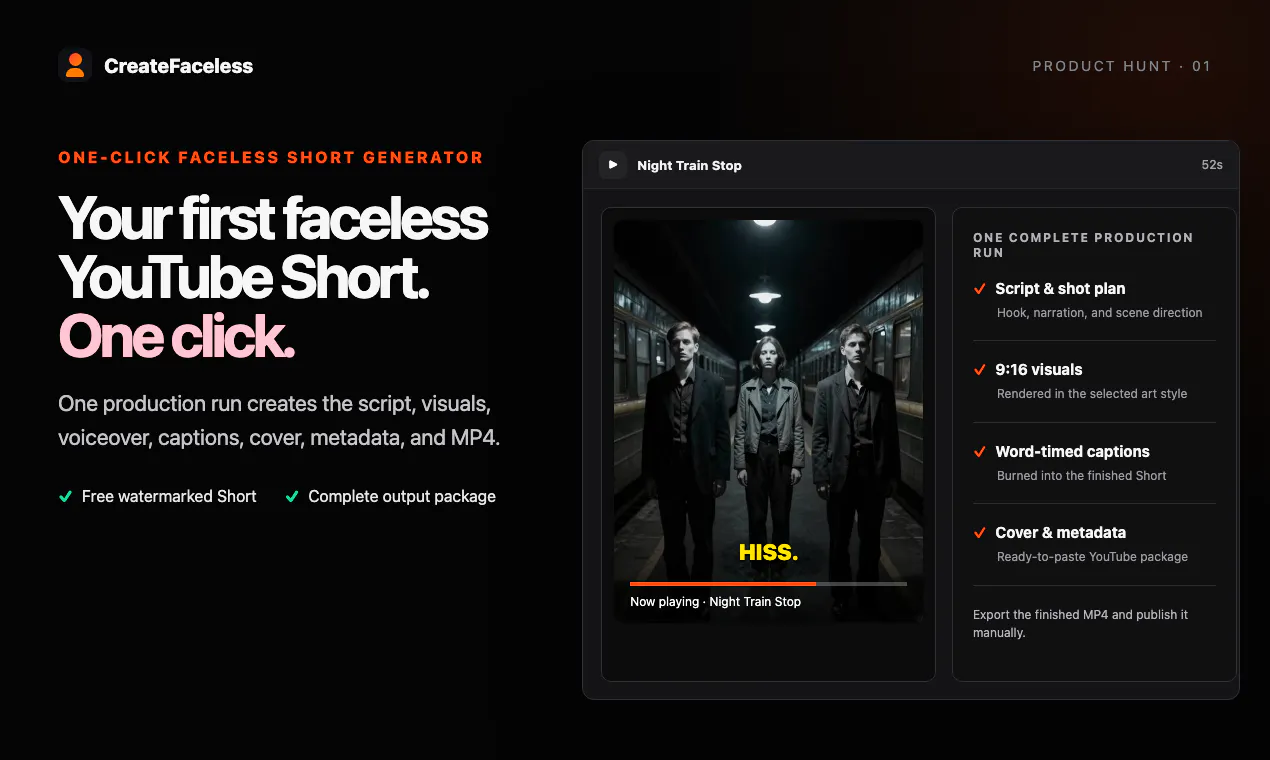Click the CreateFaceless brand name
Screen dimensions: 1270x760
179,66
